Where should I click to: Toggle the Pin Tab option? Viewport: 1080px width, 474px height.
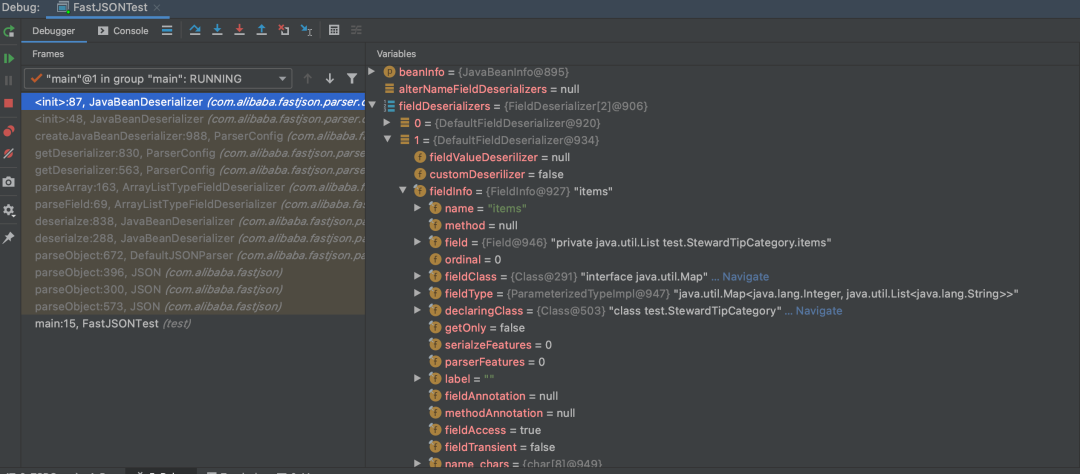(9, 238)
